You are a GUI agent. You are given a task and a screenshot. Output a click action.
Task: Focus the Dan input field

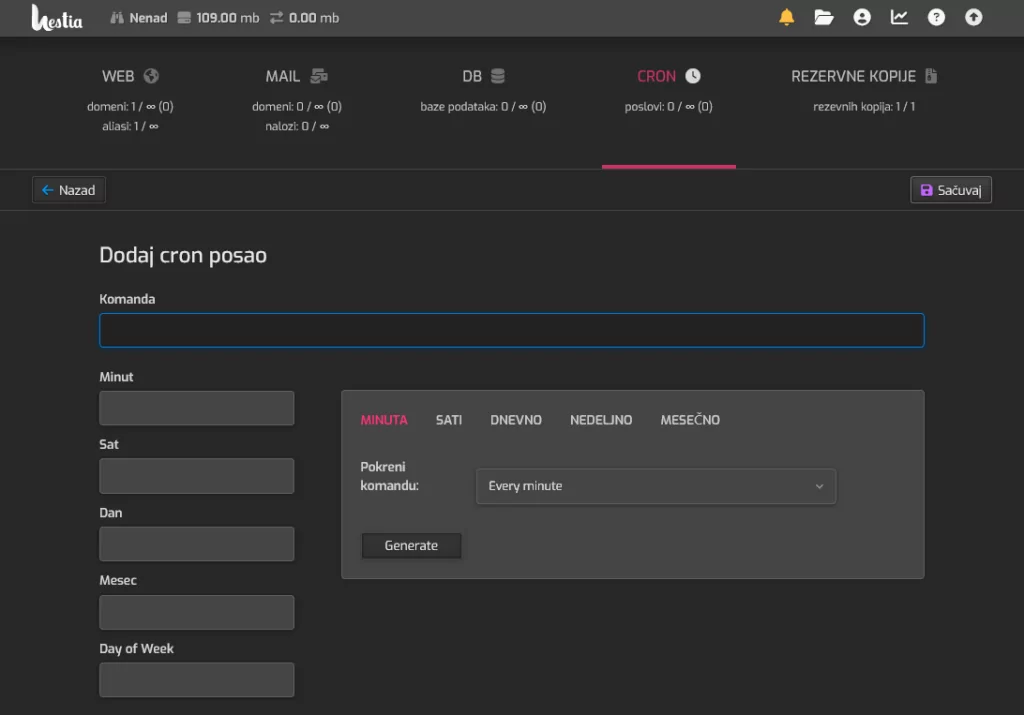(x=197, y=544)
